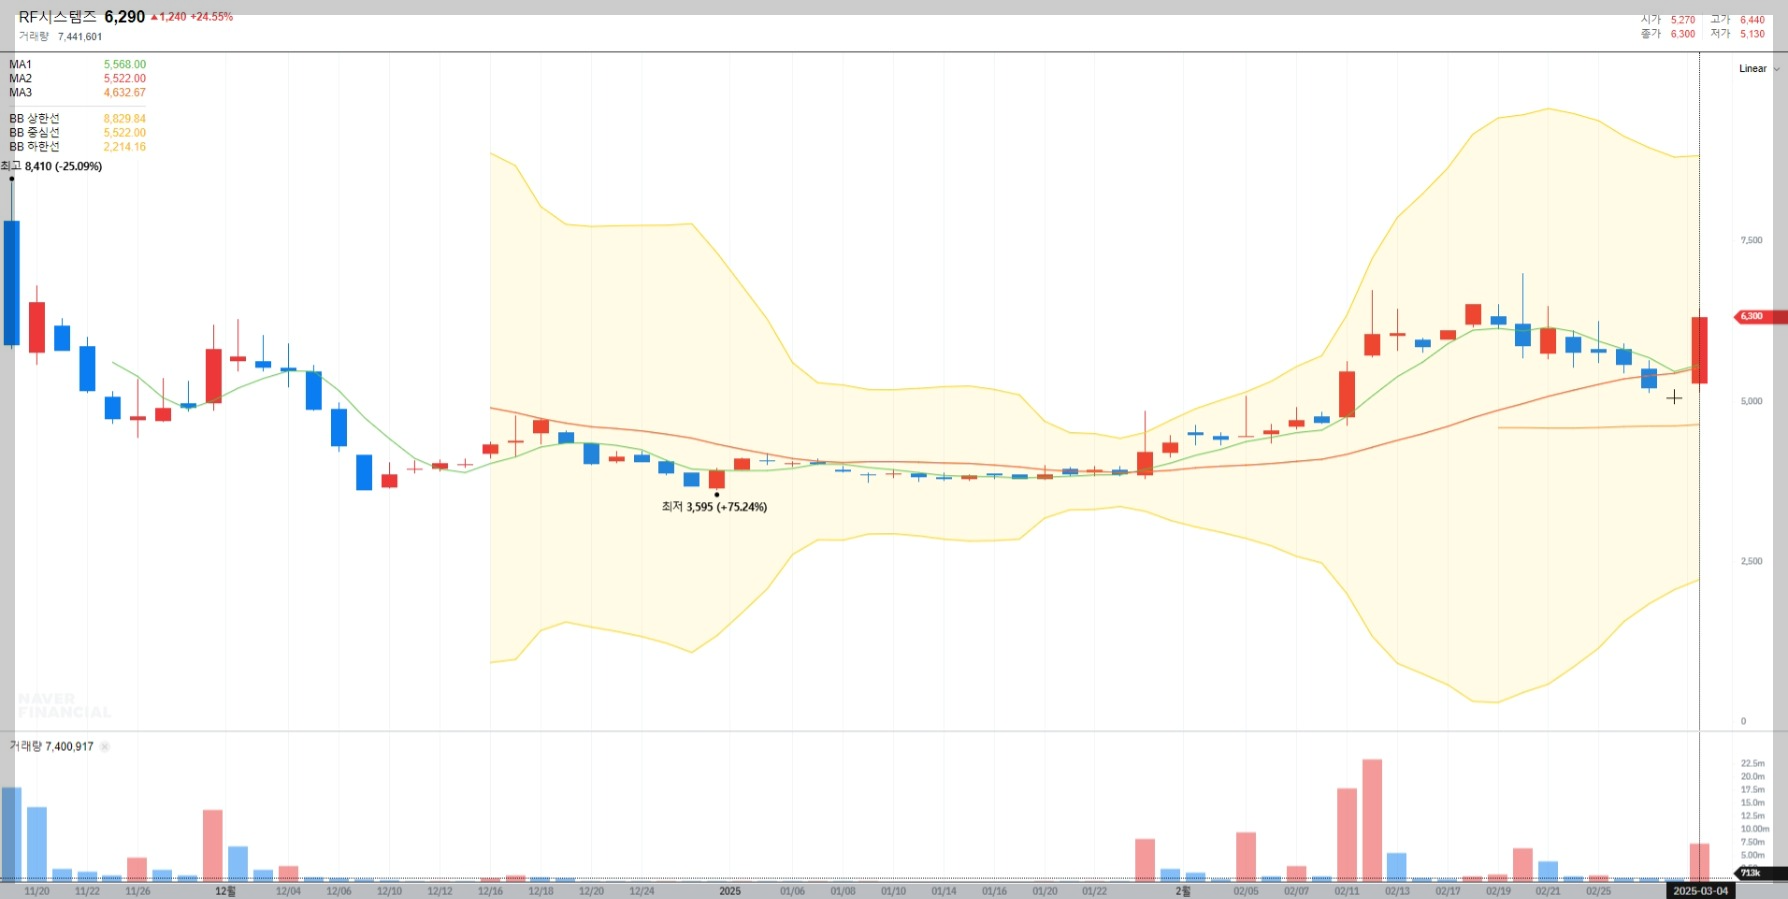Viewport: 1788px width, 899px height.
Task: Click the 거래량 7,400,917 volume pane label
Action: point(52,746)
